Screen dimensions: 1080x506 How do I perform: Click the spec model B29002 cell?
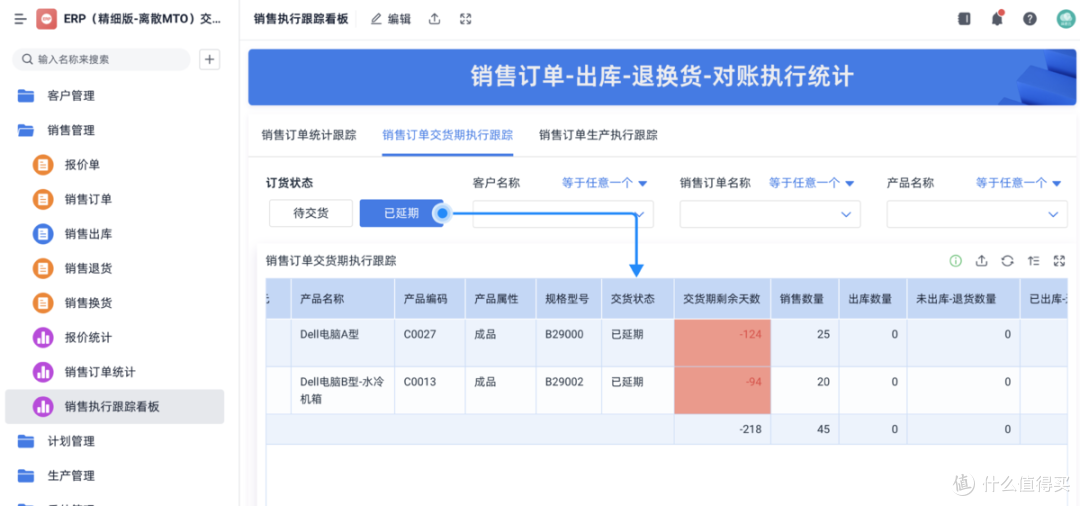pyautogui.click(x=569, y=390)
